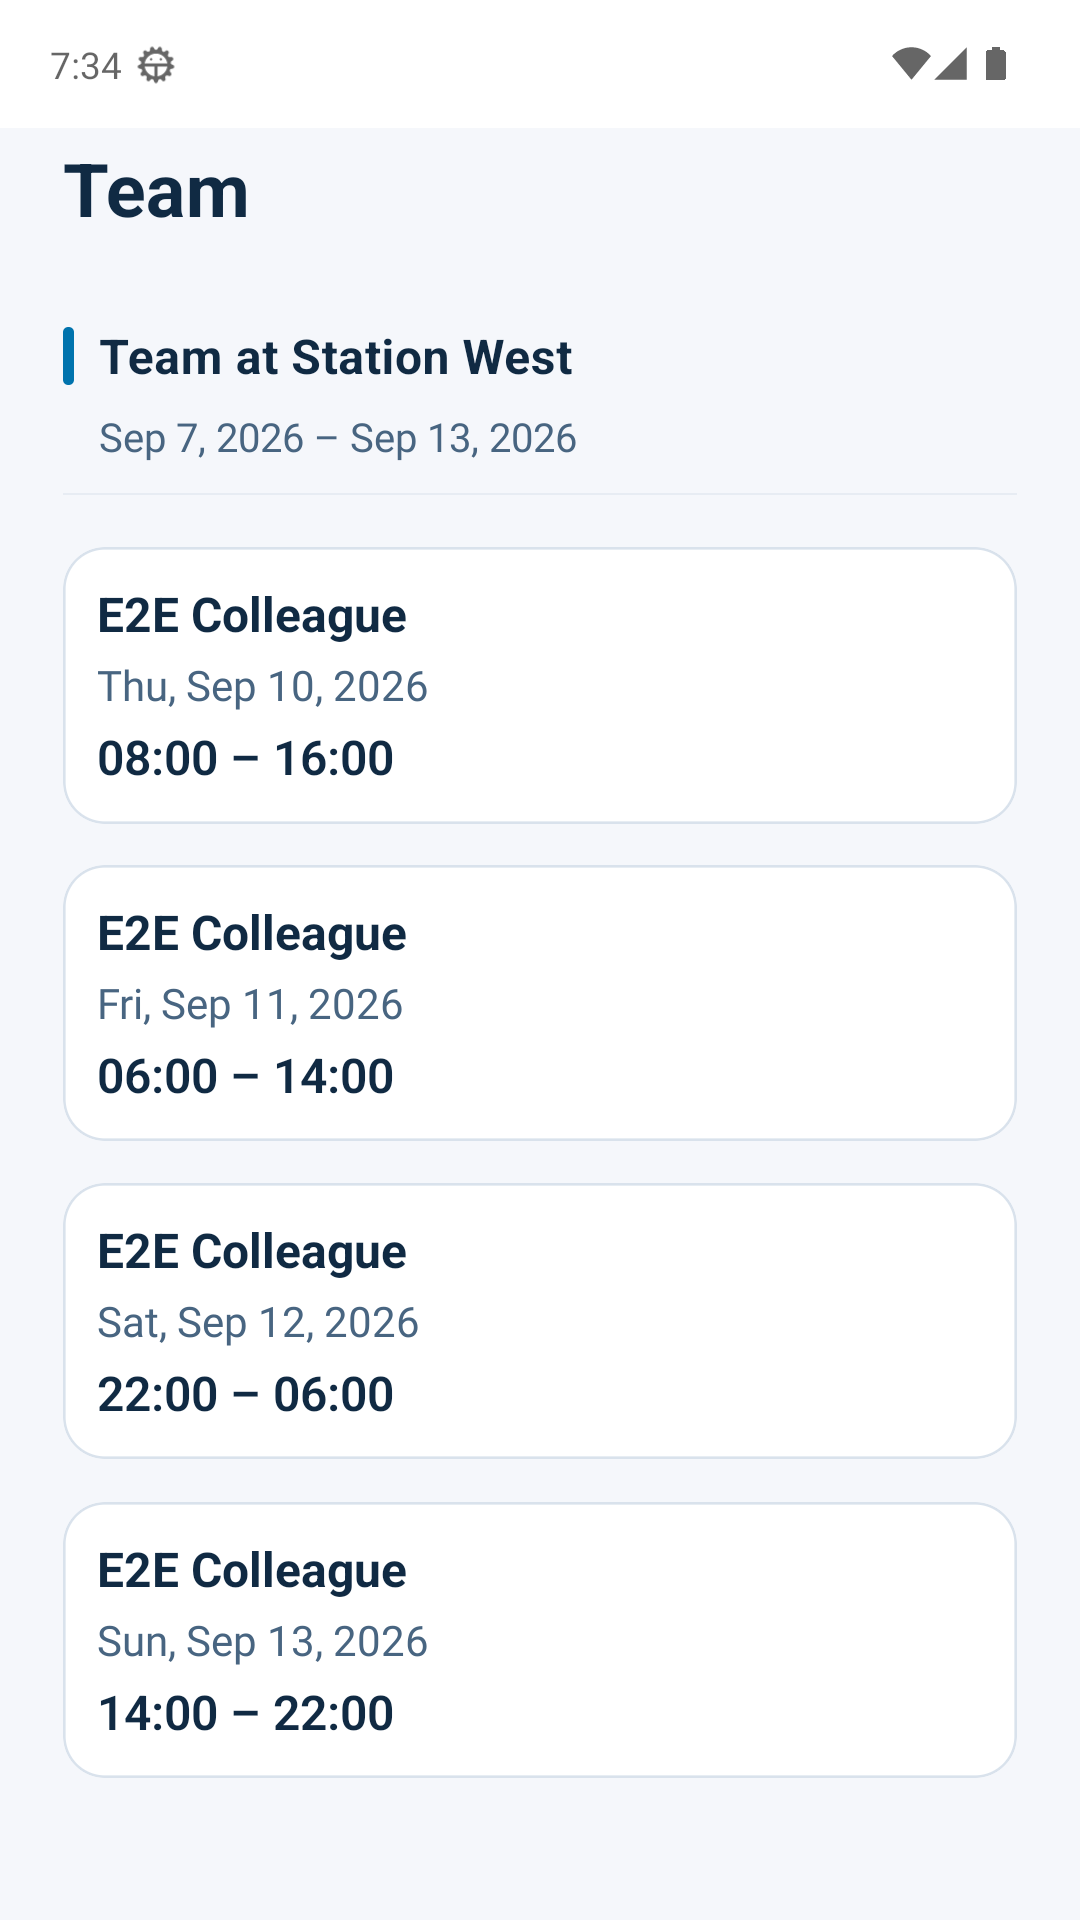Viewport: 1080px width, 1920px height.
Task: Tap the blue accent bar beside Team at Station West
Action: click(68, 356)
